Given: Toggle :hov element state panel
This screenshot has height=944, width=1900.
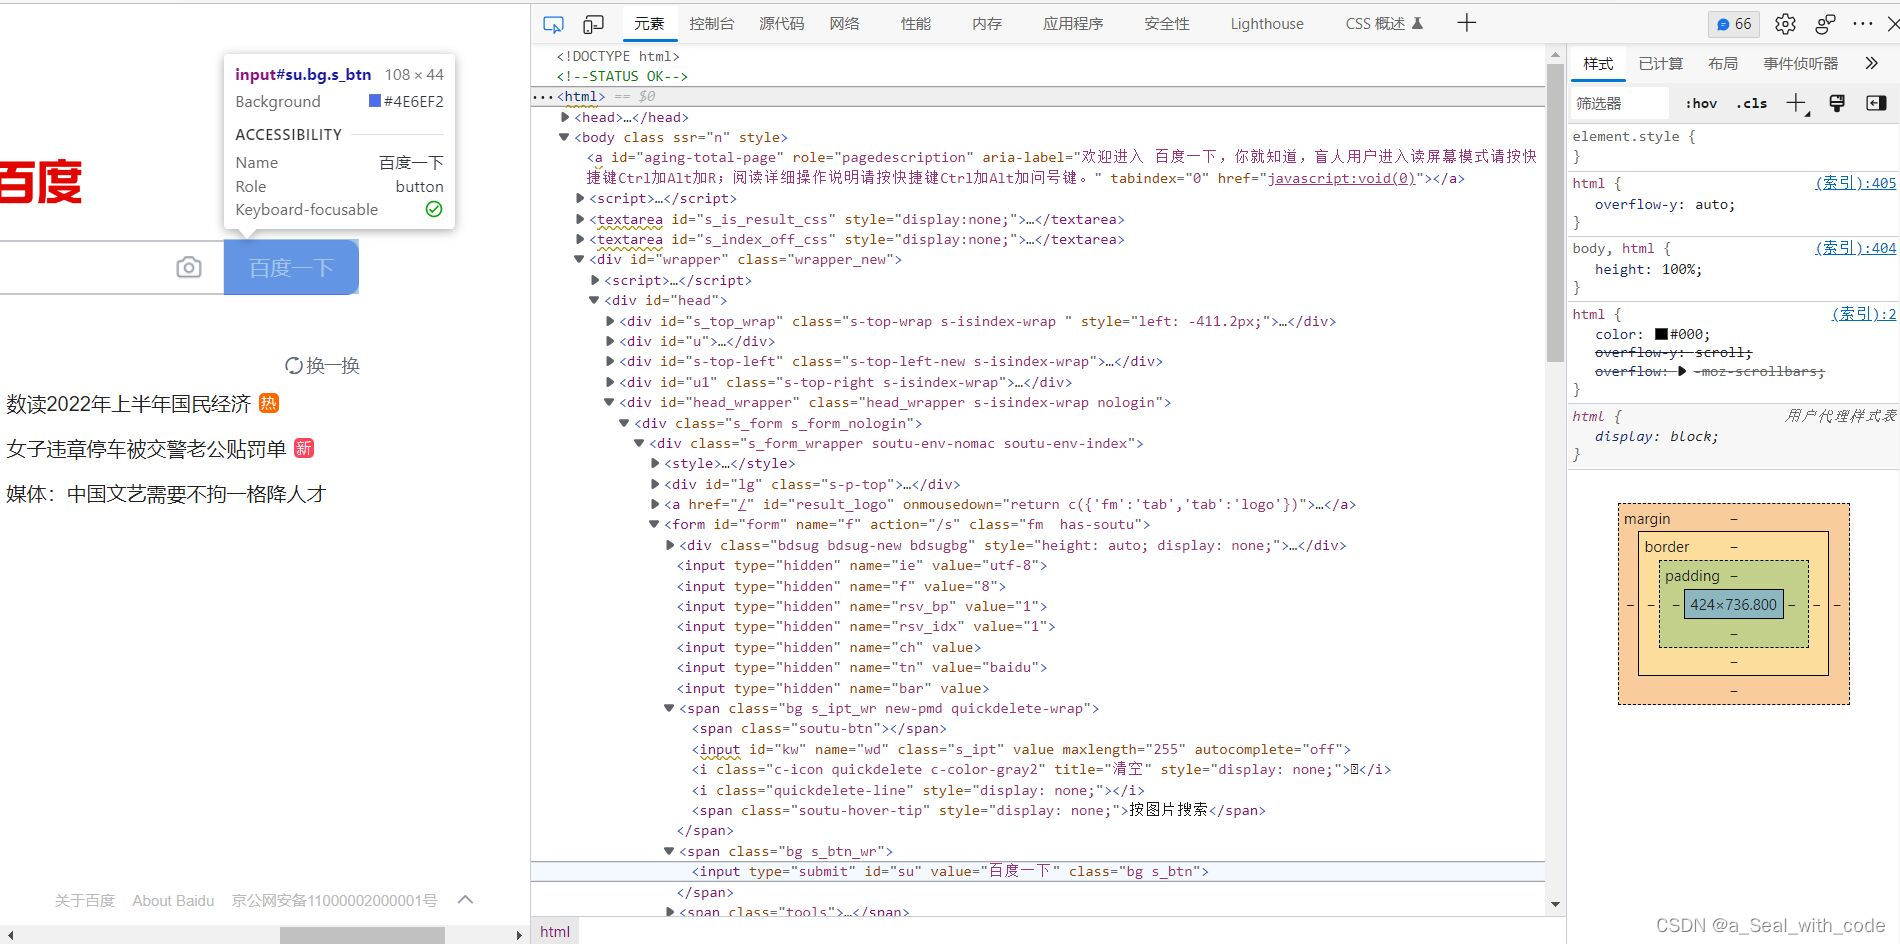Looking at the screenshot, I should pos(1701,103).
